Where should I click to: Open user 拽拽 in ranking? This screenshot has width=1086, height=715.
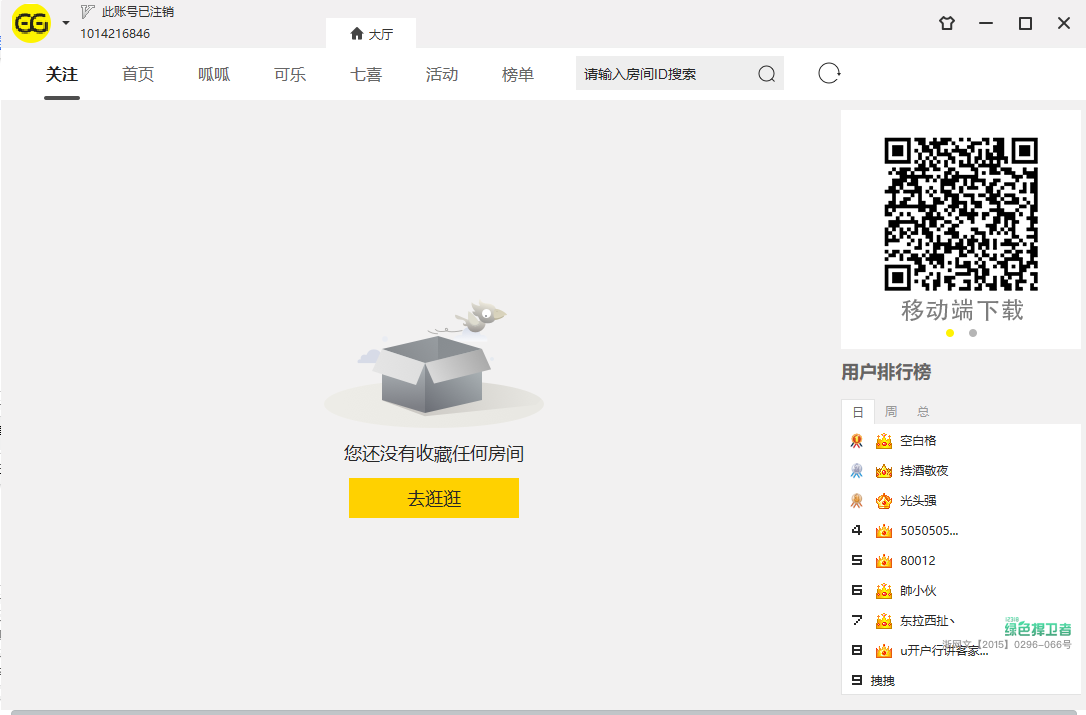pyautogui.click(x=882, y=681)
